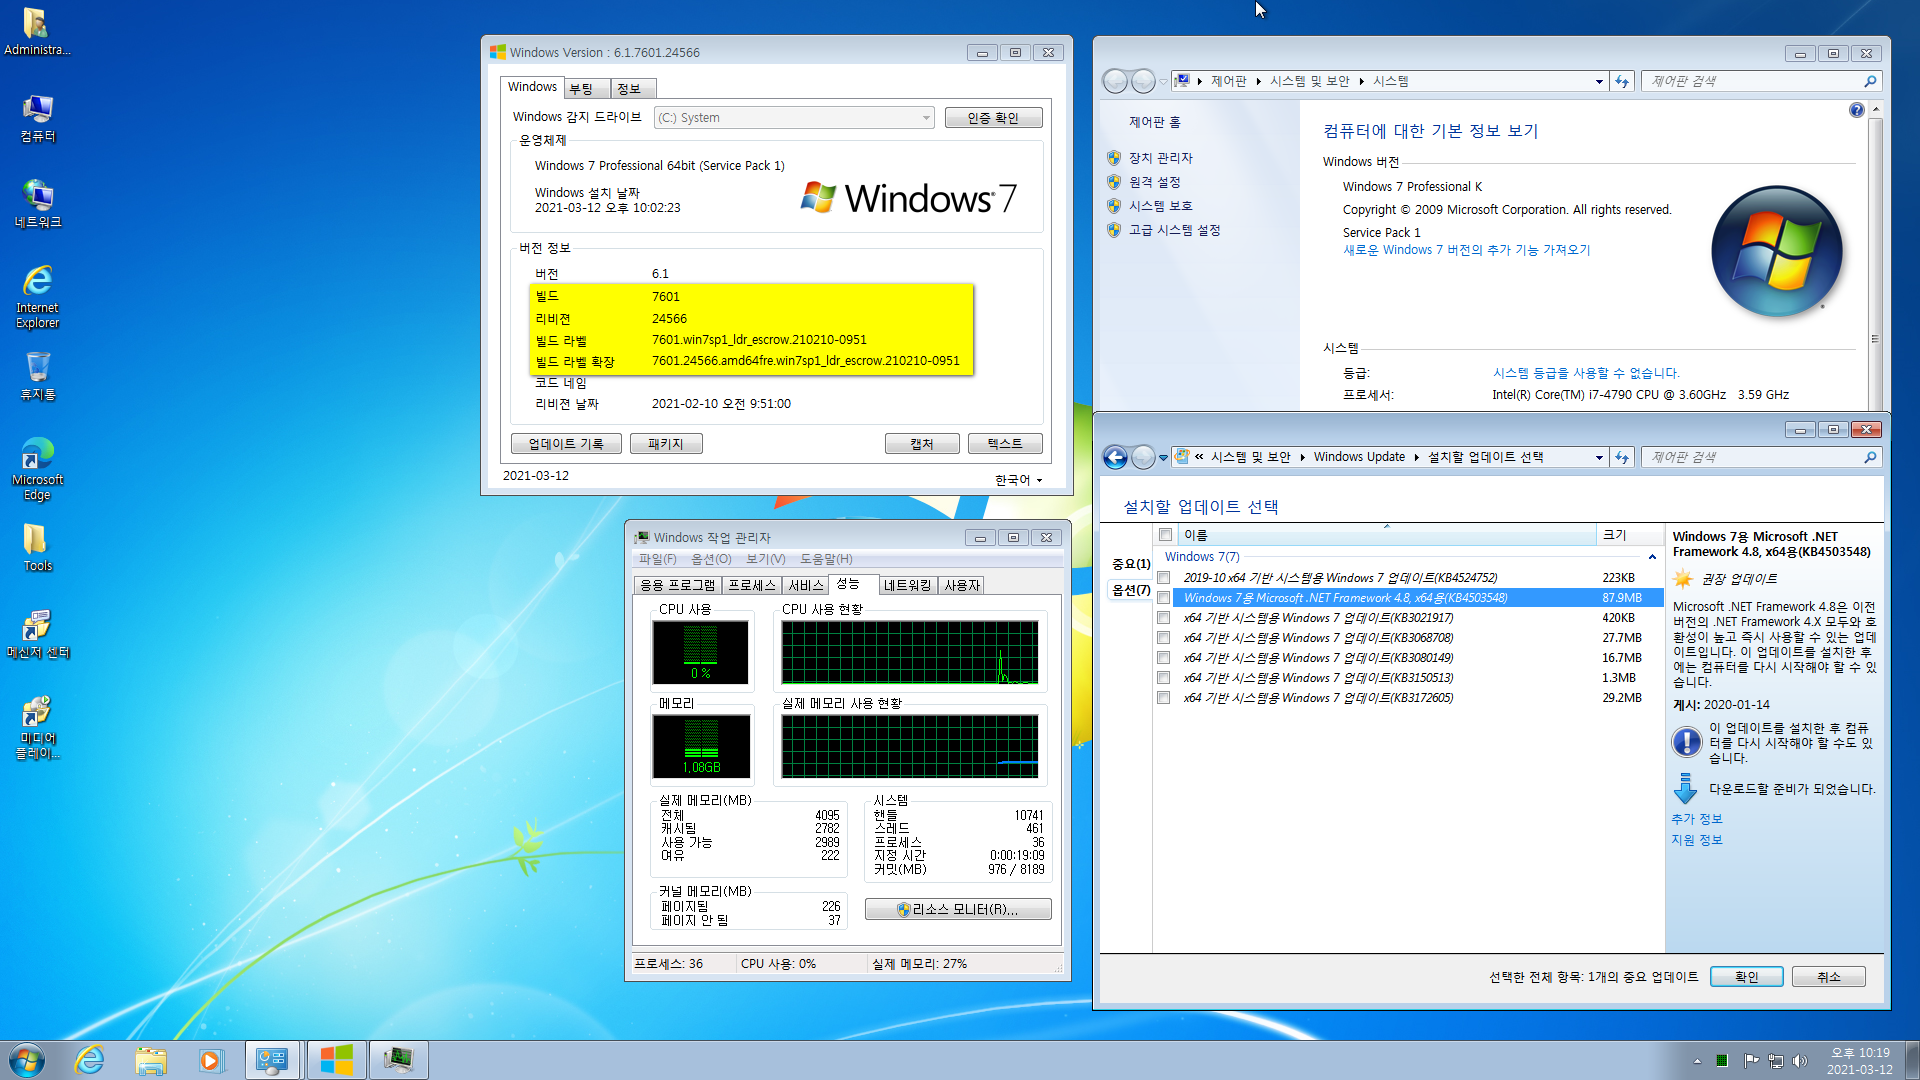Viewport: 1920px width, 1080px height.
Task: Click the 캡처 button
Action: tap(922, 444)
